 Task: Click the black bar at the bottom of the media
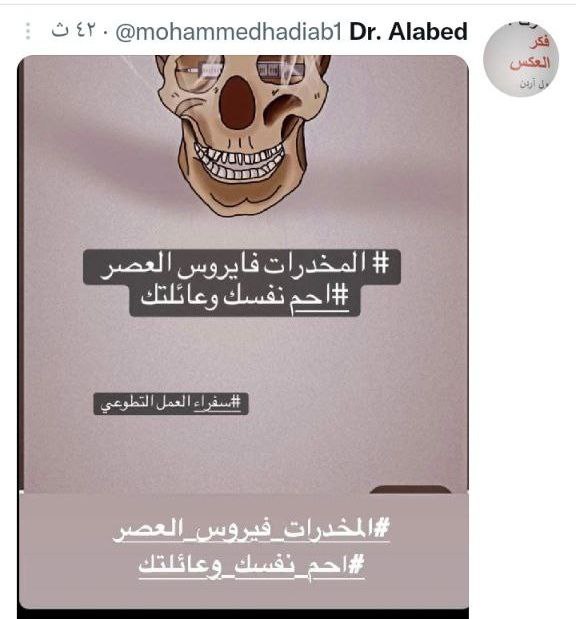click(x=243, y=614)
